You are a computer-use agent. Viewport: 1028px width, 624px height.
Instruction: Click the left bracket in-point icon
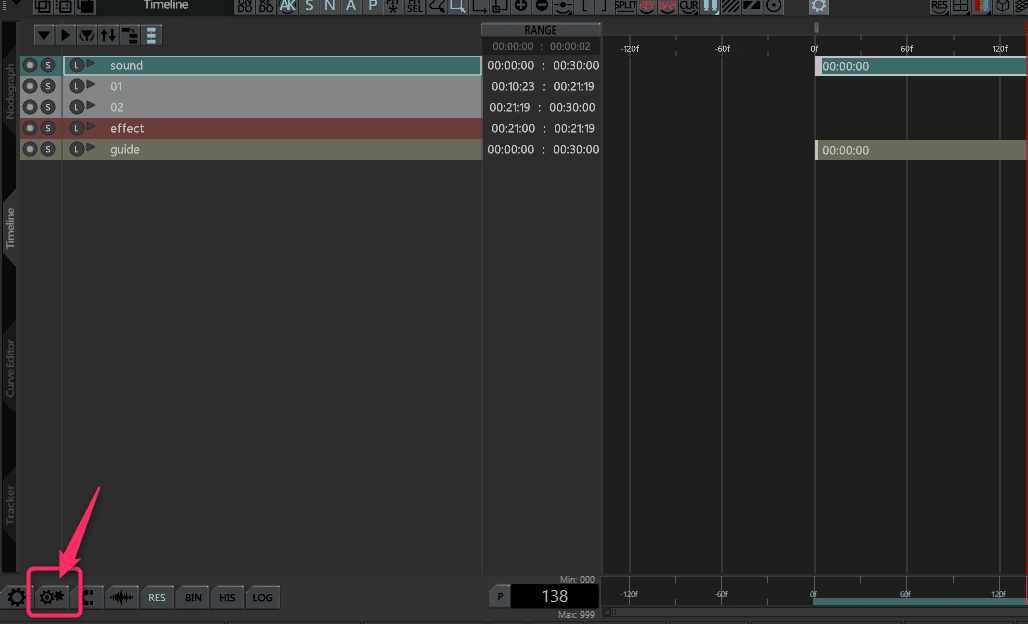[x=584, y=7]
